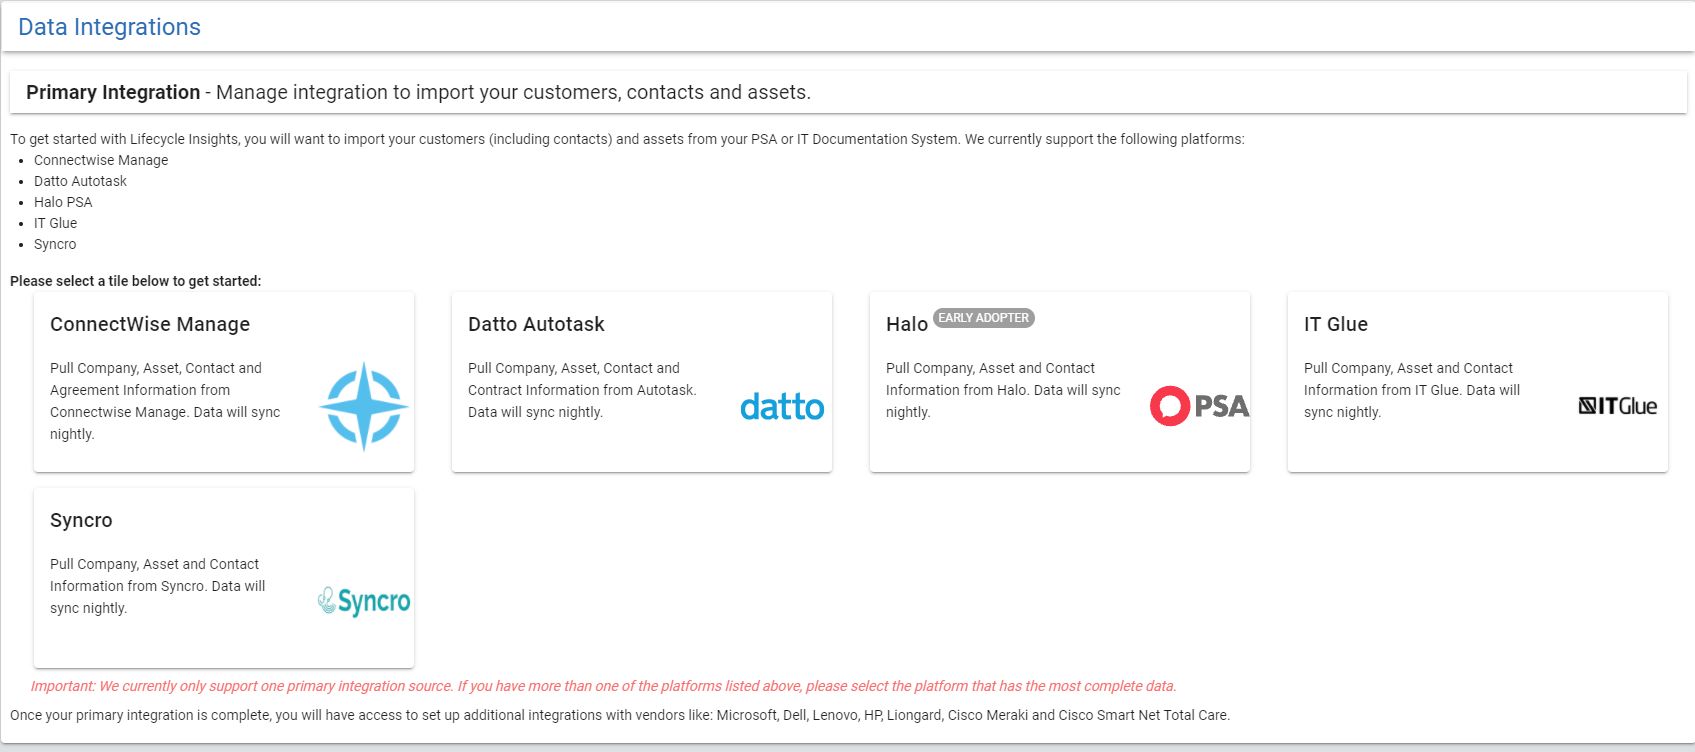Click the Halo PSA logo
The height and width of the screenshot is (752, 1695).
[x=1200, y=406]
